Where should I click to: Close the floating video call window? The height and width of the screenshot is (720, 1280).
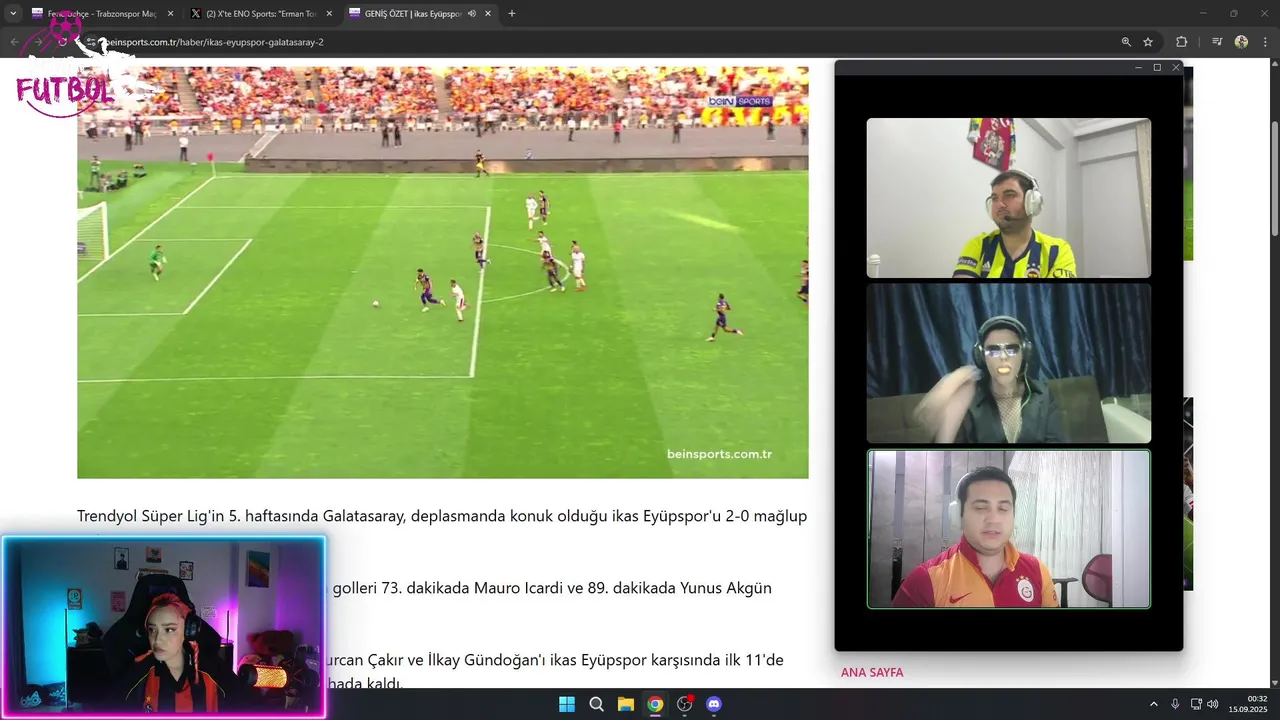[1176, 67]
